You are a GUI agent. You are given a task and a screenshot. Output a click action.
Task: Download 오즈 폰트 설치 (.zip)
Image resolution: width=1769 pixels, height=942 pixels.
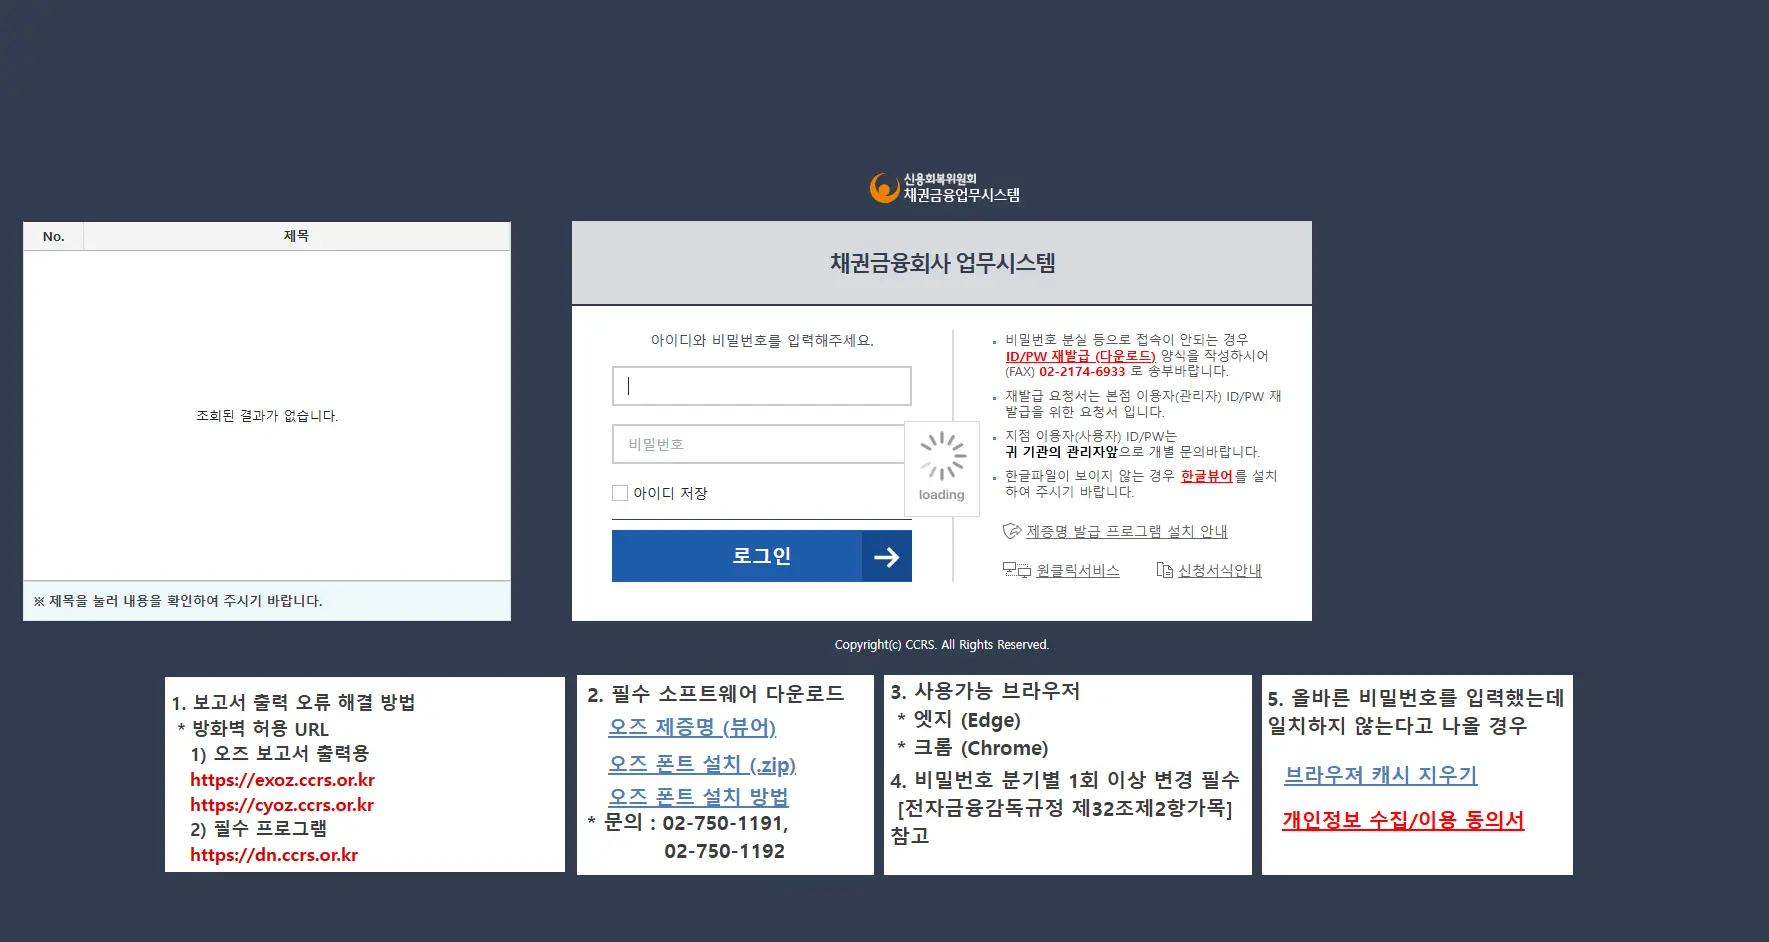click(702, 764)
